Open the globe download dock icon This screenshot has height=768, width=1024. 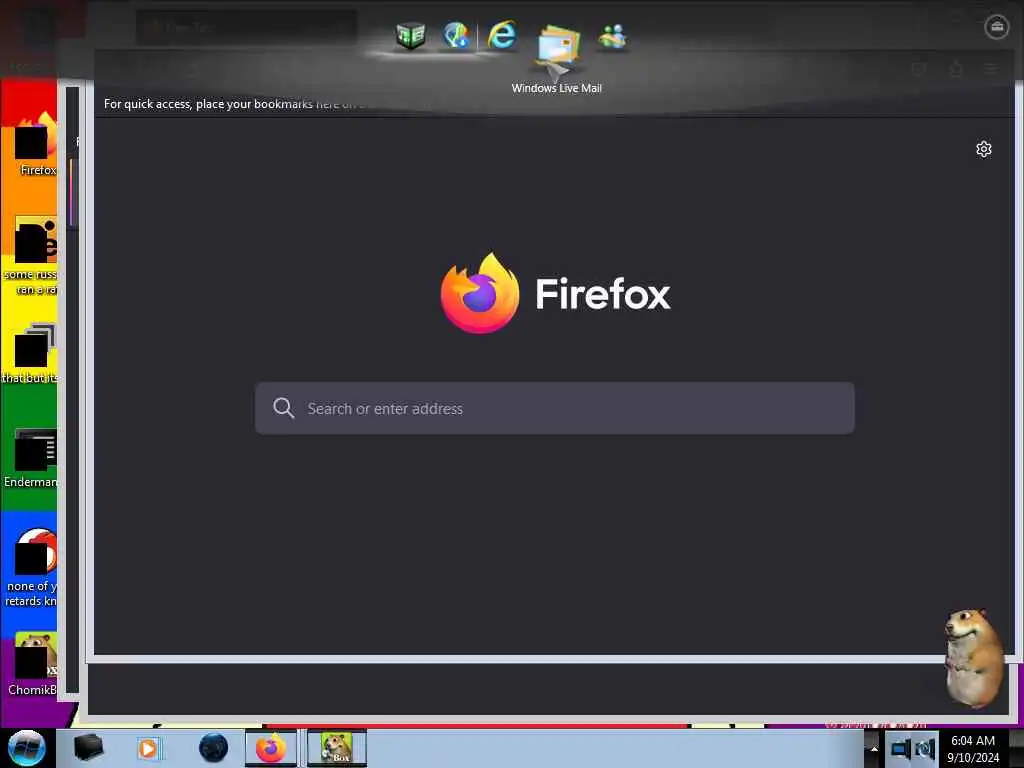click(456, 35)
